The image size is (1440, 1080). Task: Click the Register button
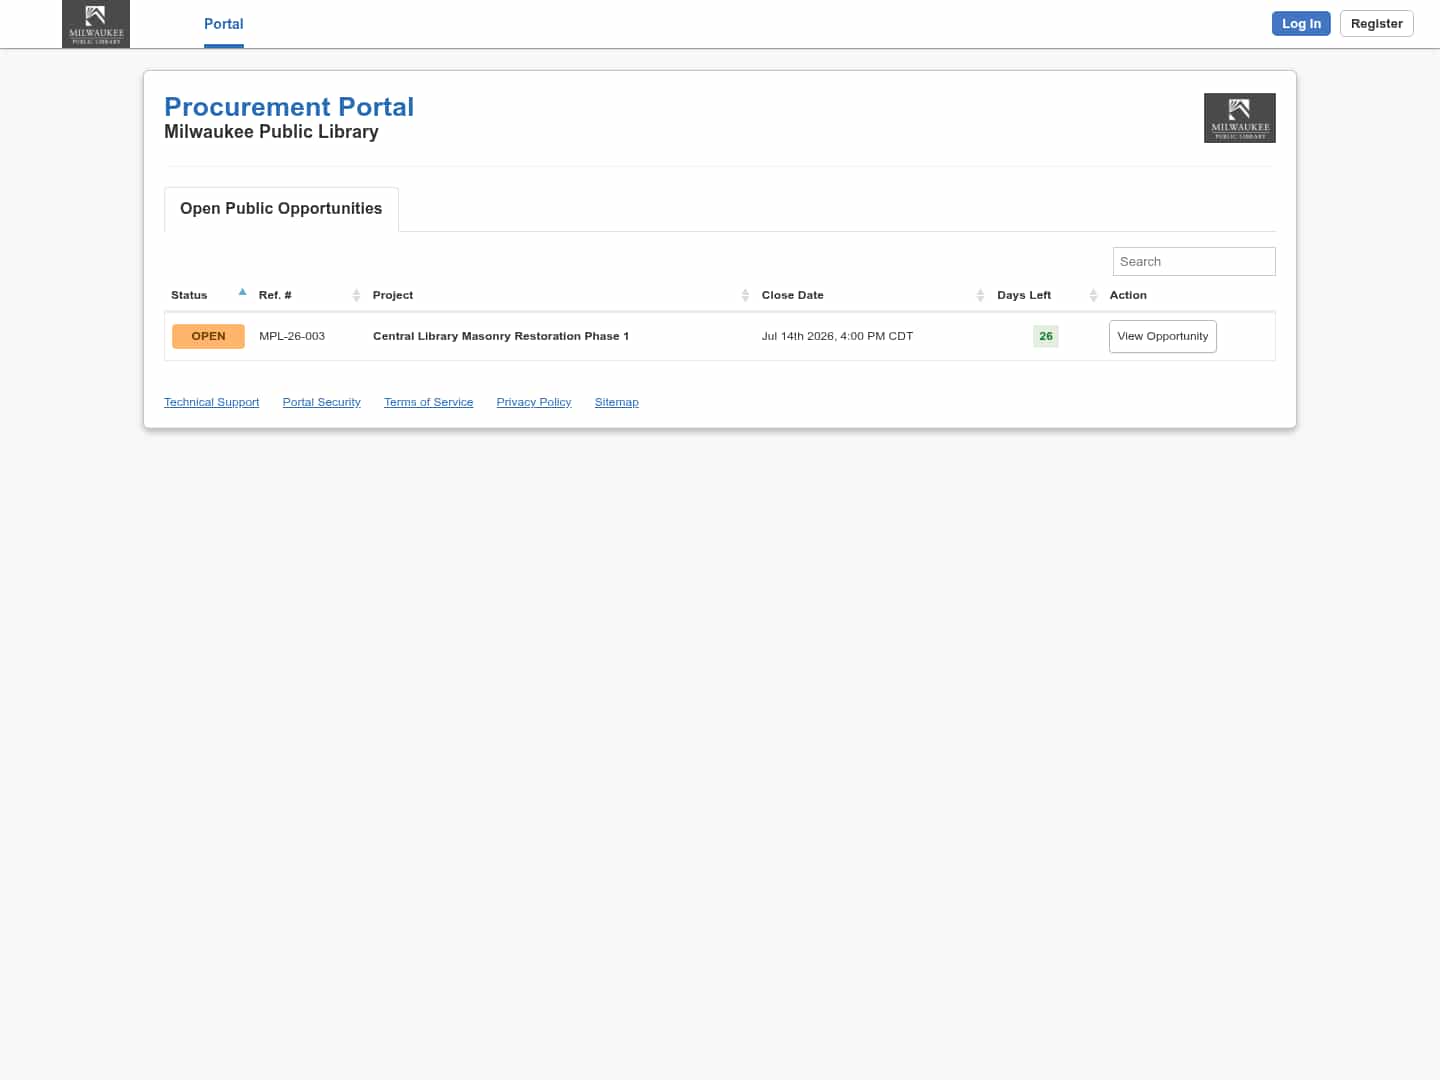point(1376,24)
